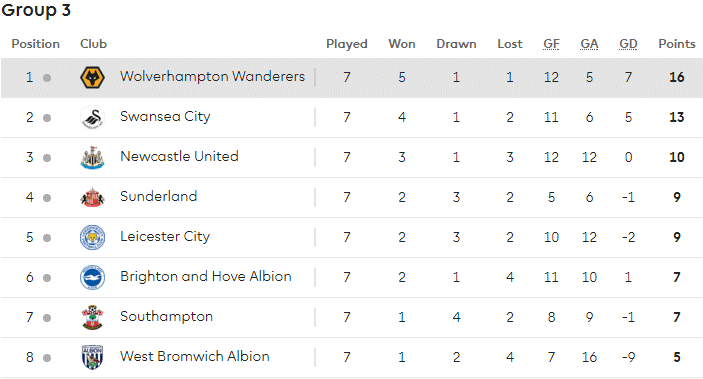This screenshot has height=379, width=703.
Task: Click the Southampton club crest
Action: pos(92,317)
